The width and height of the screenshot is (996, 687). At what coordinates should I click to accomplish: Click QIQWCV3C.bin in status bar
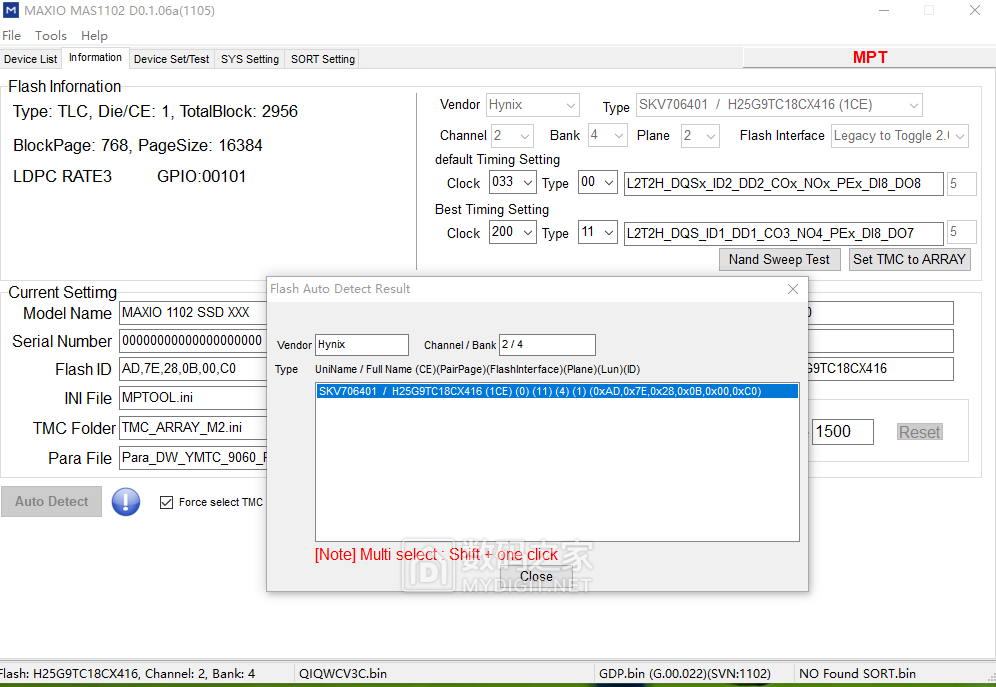[x=343, y=674]
